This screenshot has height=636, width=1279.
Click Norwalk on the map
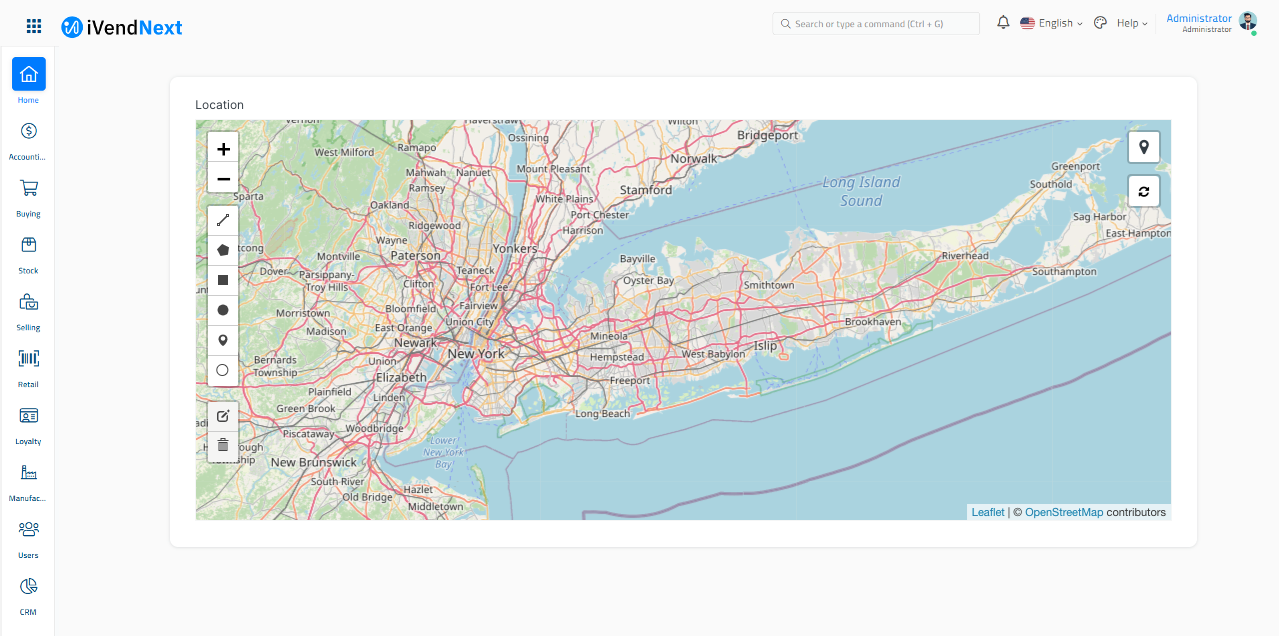click(694, 159)
